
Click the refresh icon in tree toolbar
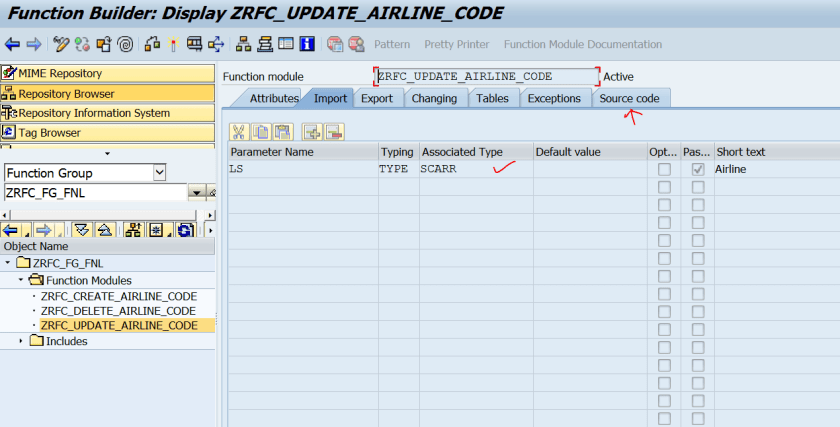point(185,230)
